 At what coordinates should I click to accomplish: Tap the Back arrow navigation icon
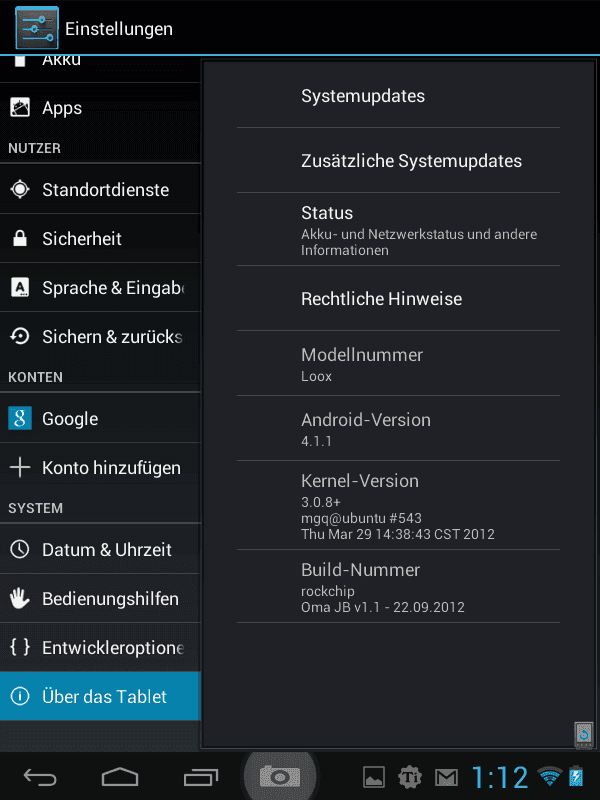click(x=40, y=777)
